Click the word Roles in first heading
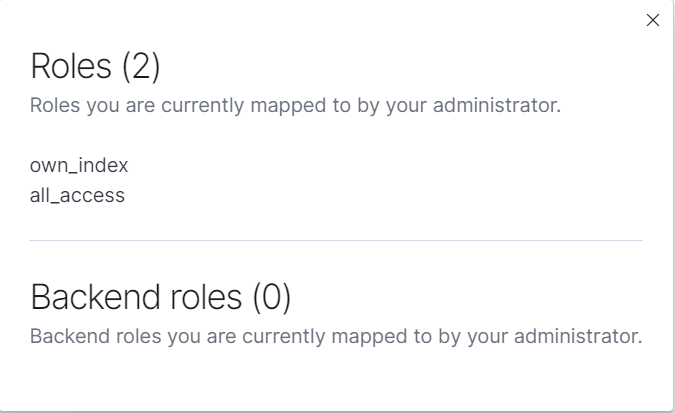Image resolution: width=675 pixels, height=413 pixels. [x=72, y=67]
